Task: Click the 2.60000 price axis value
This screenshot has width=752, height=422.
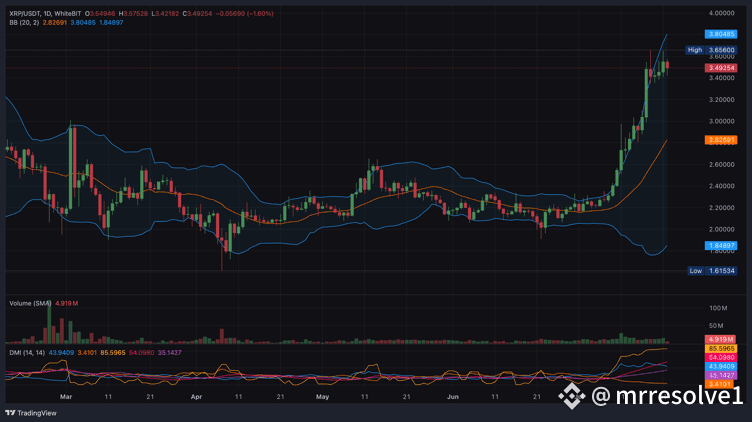Action: [x=721, y=164]
